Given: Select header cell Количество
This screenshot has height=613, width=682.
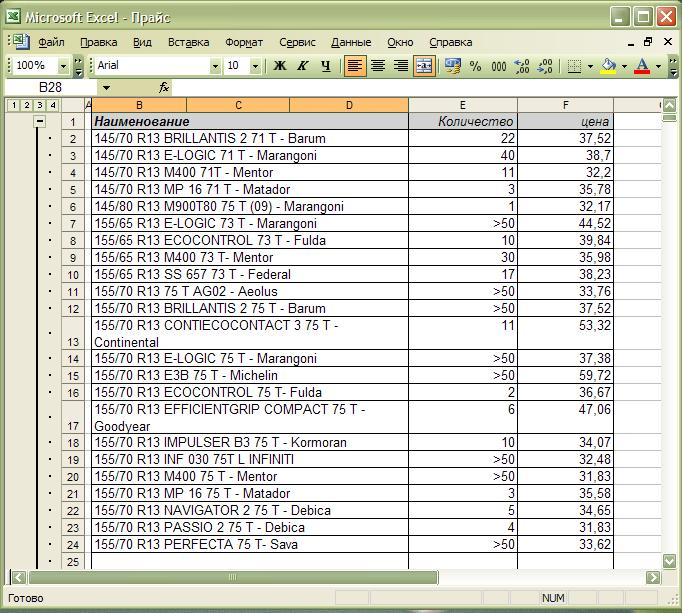Looking at the screenshot, I should click(463, 121).
